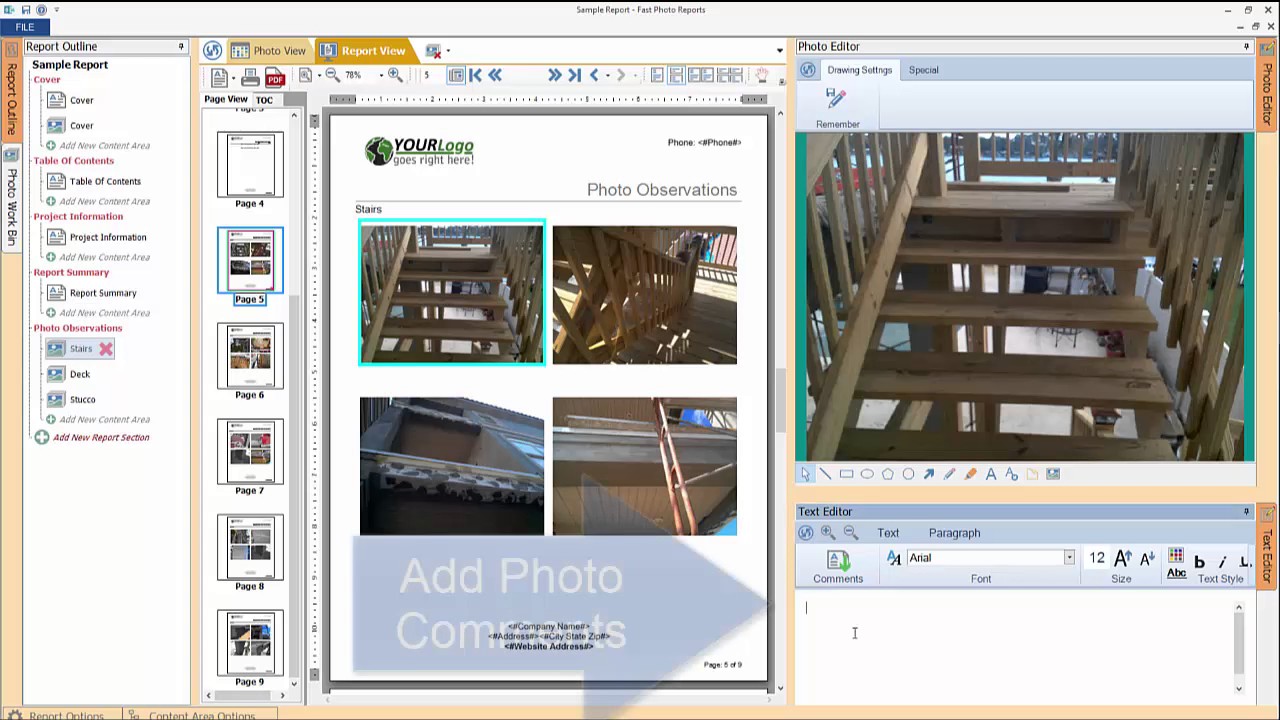Select Stucco in Report Outline
Viewport: 1280px width, 720px height.
click(83, 399)
